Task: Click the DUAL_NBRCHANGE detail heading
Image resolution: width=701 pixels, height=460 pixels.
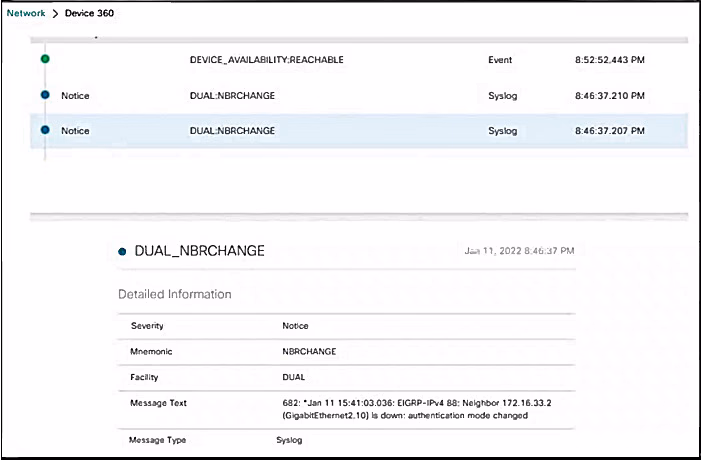Action: (199, 251)
